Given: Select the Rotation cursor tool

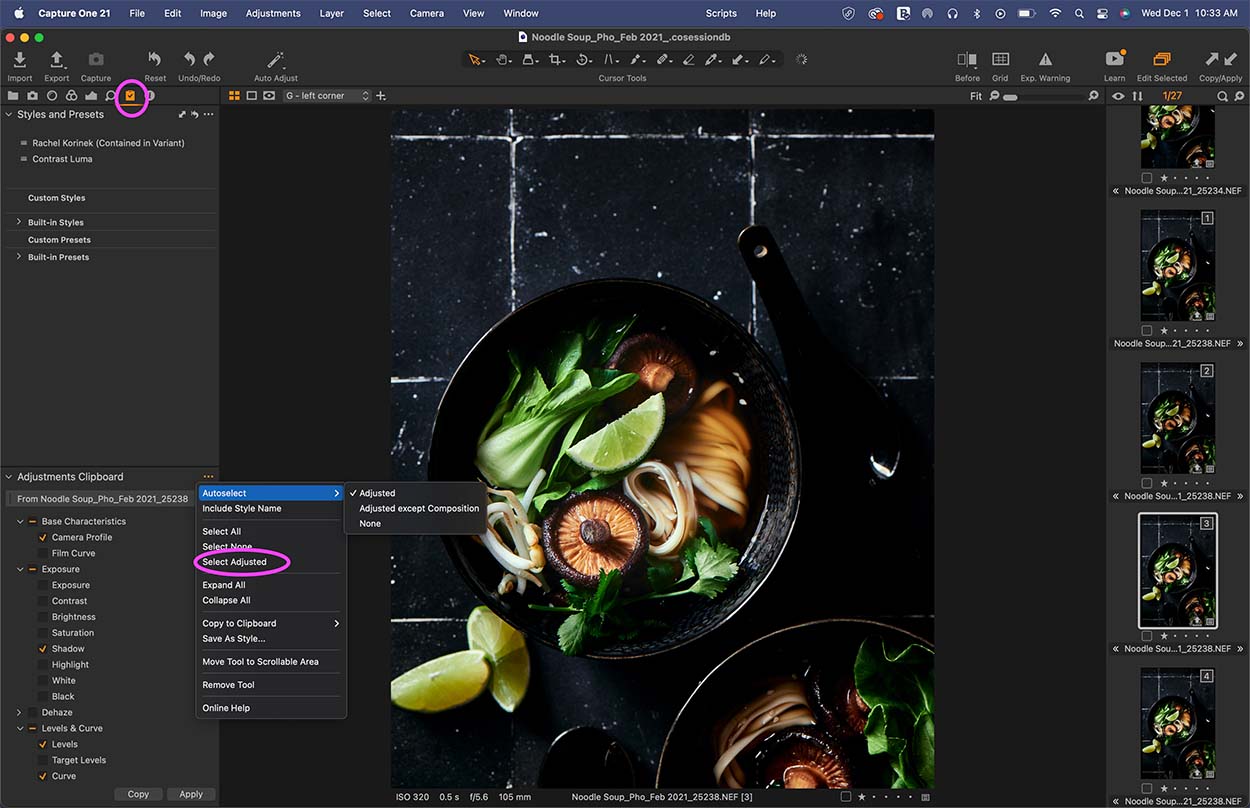Looking at the screenshot, I should [x=584, y=59].
